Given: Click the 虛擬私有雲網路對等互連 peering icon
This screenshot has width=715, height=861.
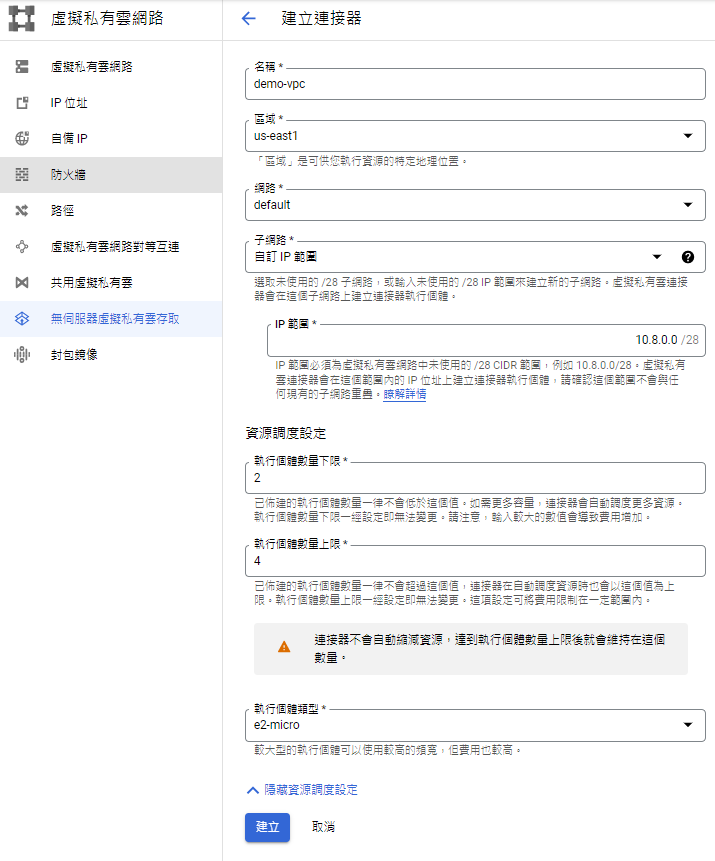Looking at the screenshot, I should [22, 247].
